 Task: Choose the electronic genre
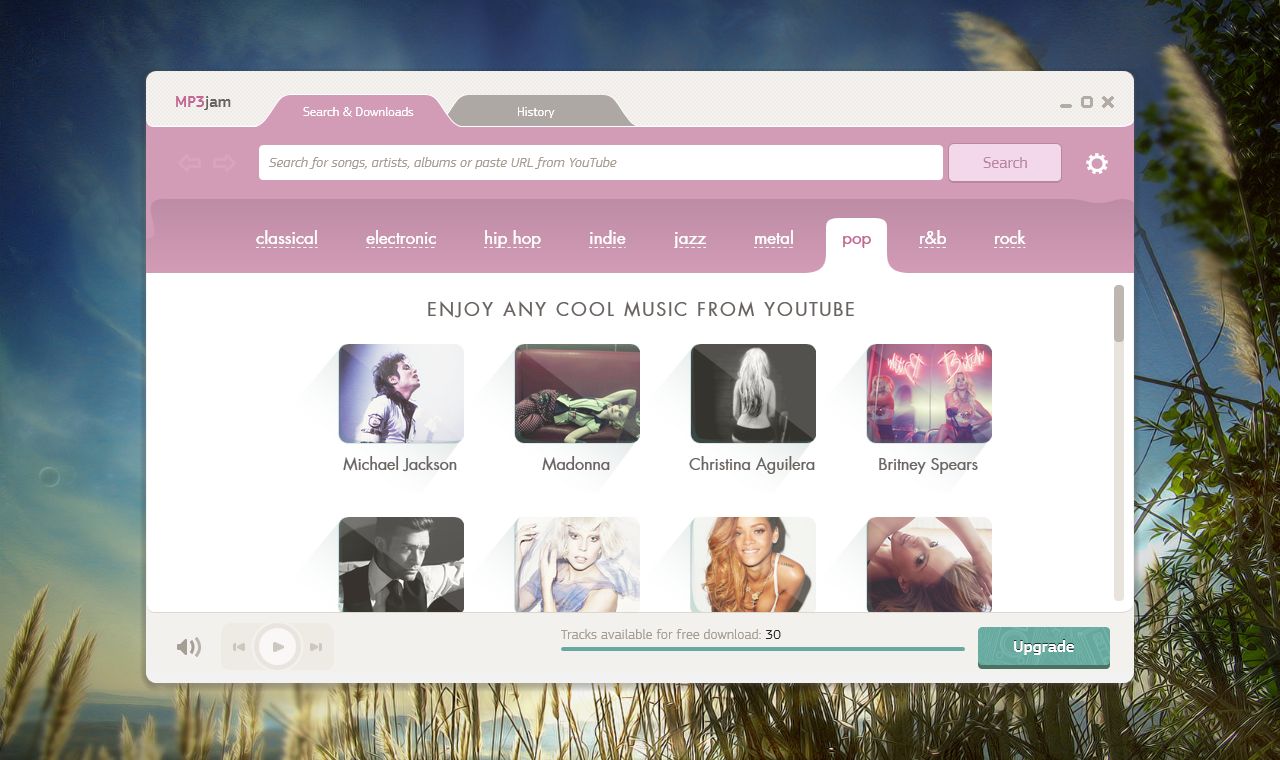[401, 238]
